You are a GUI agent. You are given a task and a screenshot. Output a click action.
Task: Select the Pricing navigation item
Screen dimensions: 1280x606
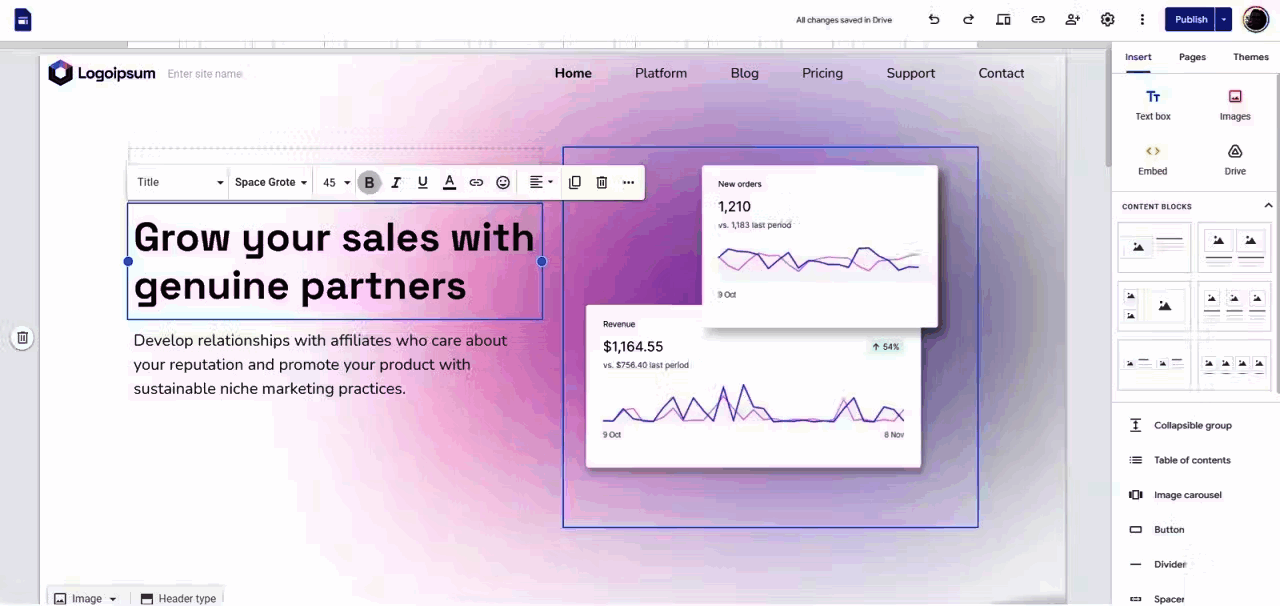coord(822,73)
